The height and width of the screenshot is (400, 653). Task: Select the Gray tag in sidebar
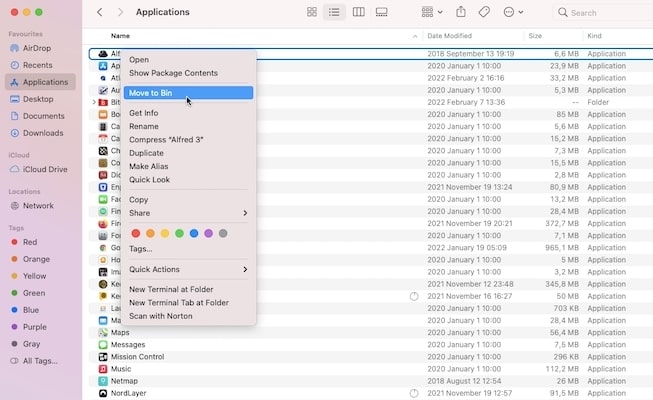tap(41, 344)
